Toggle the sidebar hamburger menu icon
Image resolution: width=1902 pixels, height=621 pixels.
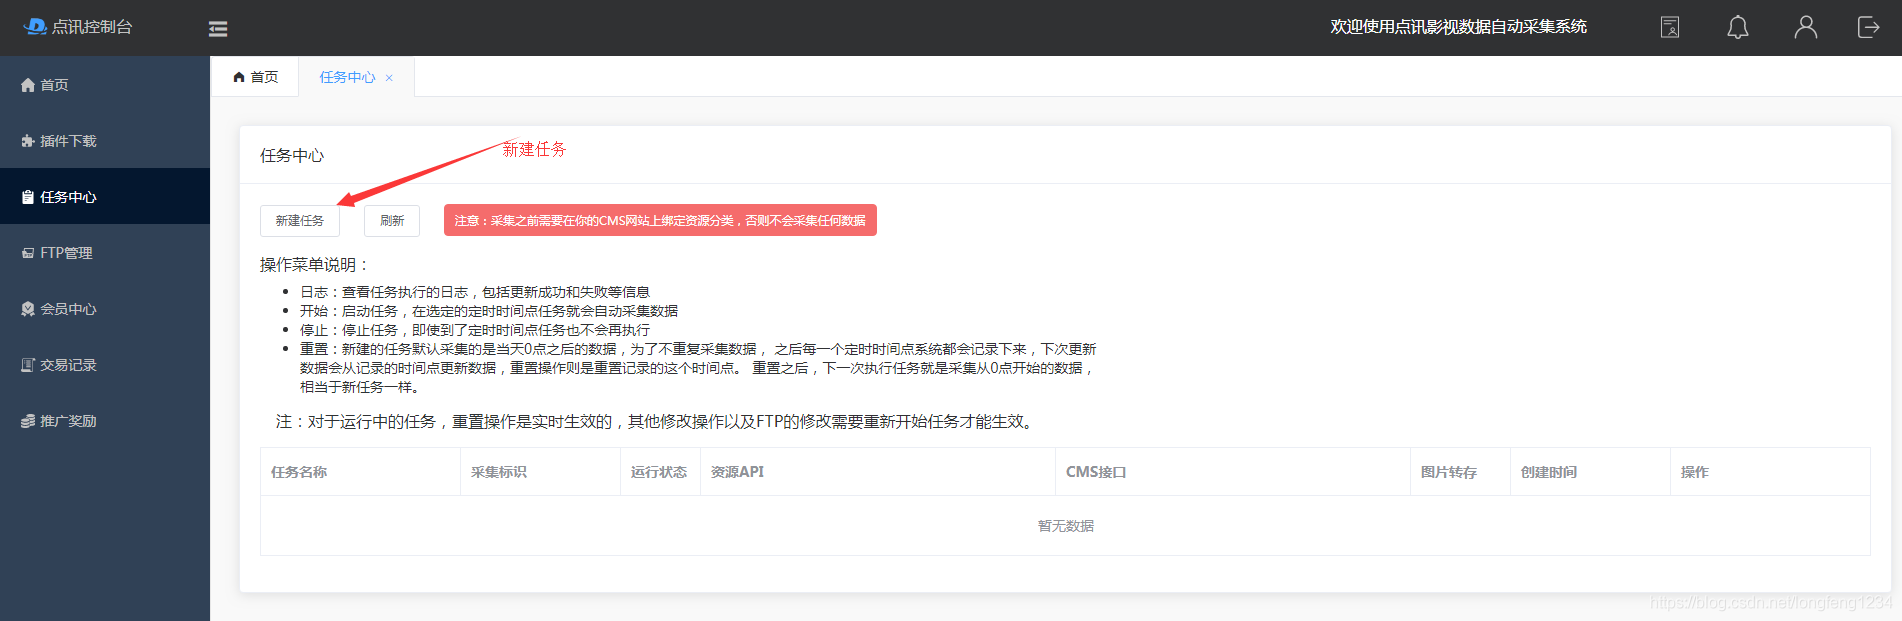click(x=218, y=29)
